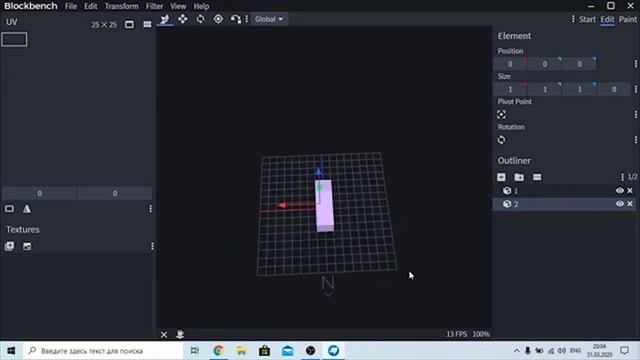Click the Position Y field
The width and height of the screenshot is (640, 360).
545,64
